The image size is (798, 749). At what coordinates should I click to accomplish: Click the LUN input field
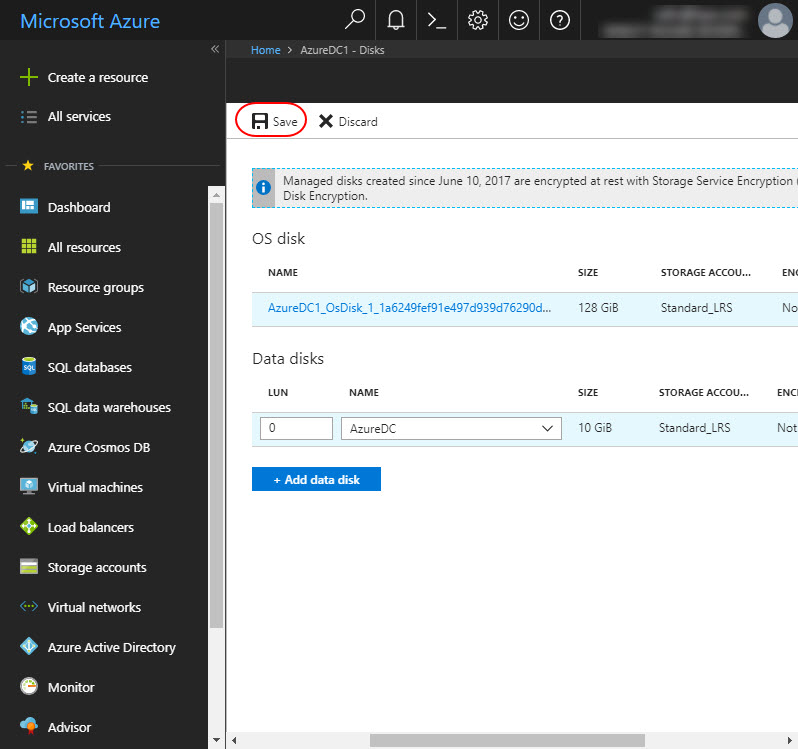click(x=296, y=428)
